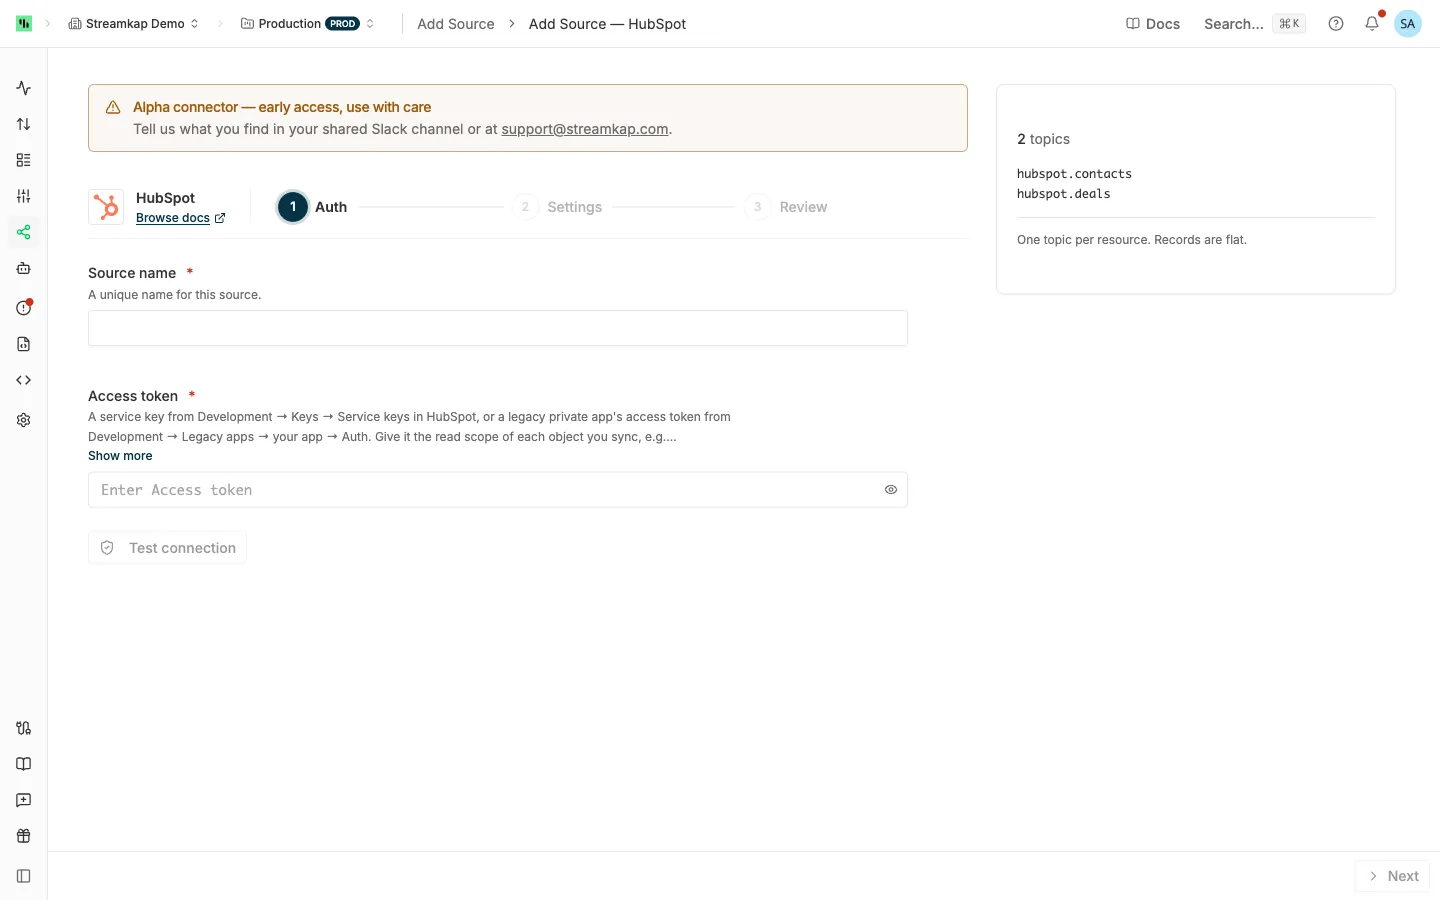The width and height of the screenshot is (1440, 900).
Task: Open the alert circle icon with red dot
Action: (x=24, y=307)
